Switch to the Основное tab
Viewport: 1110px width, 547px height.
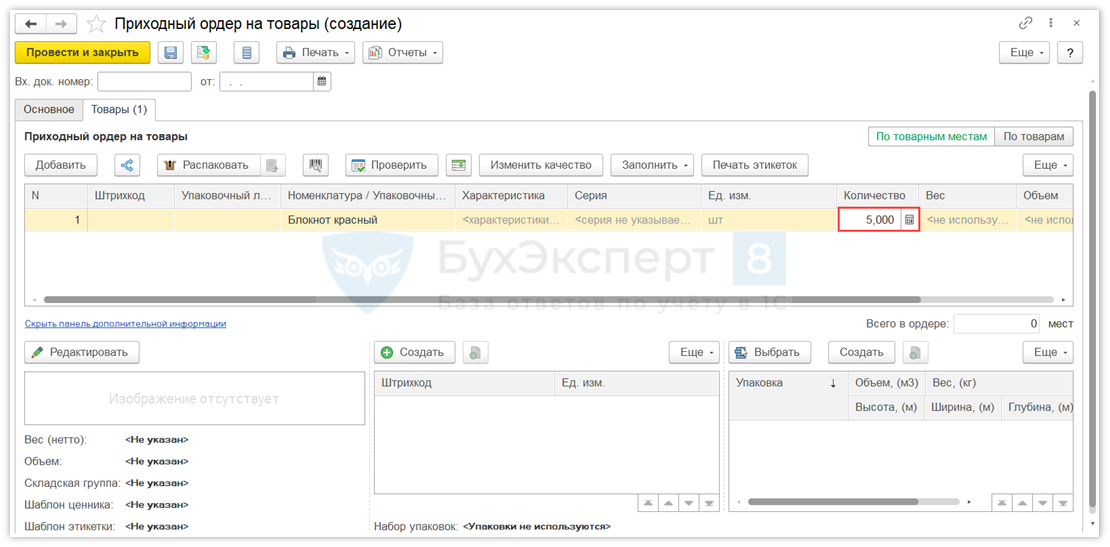[x=49, y=110]
